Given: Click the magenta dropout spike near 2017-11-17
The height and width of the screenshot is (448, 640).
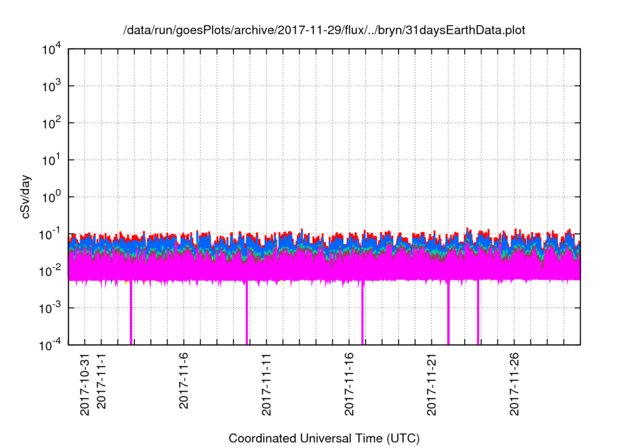Looking at the screenshot, I should [362, 313].
